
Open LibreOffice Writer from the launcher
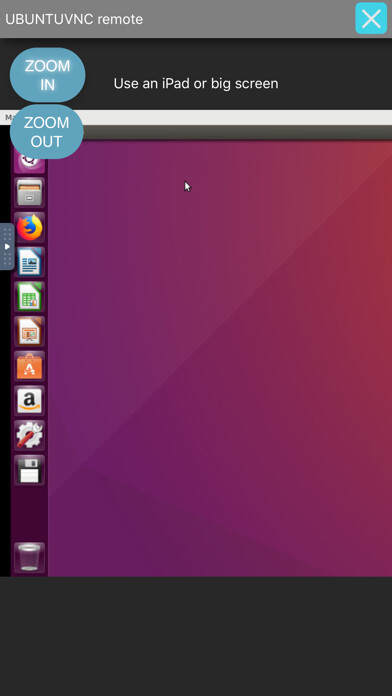click(x=29, y=262)
